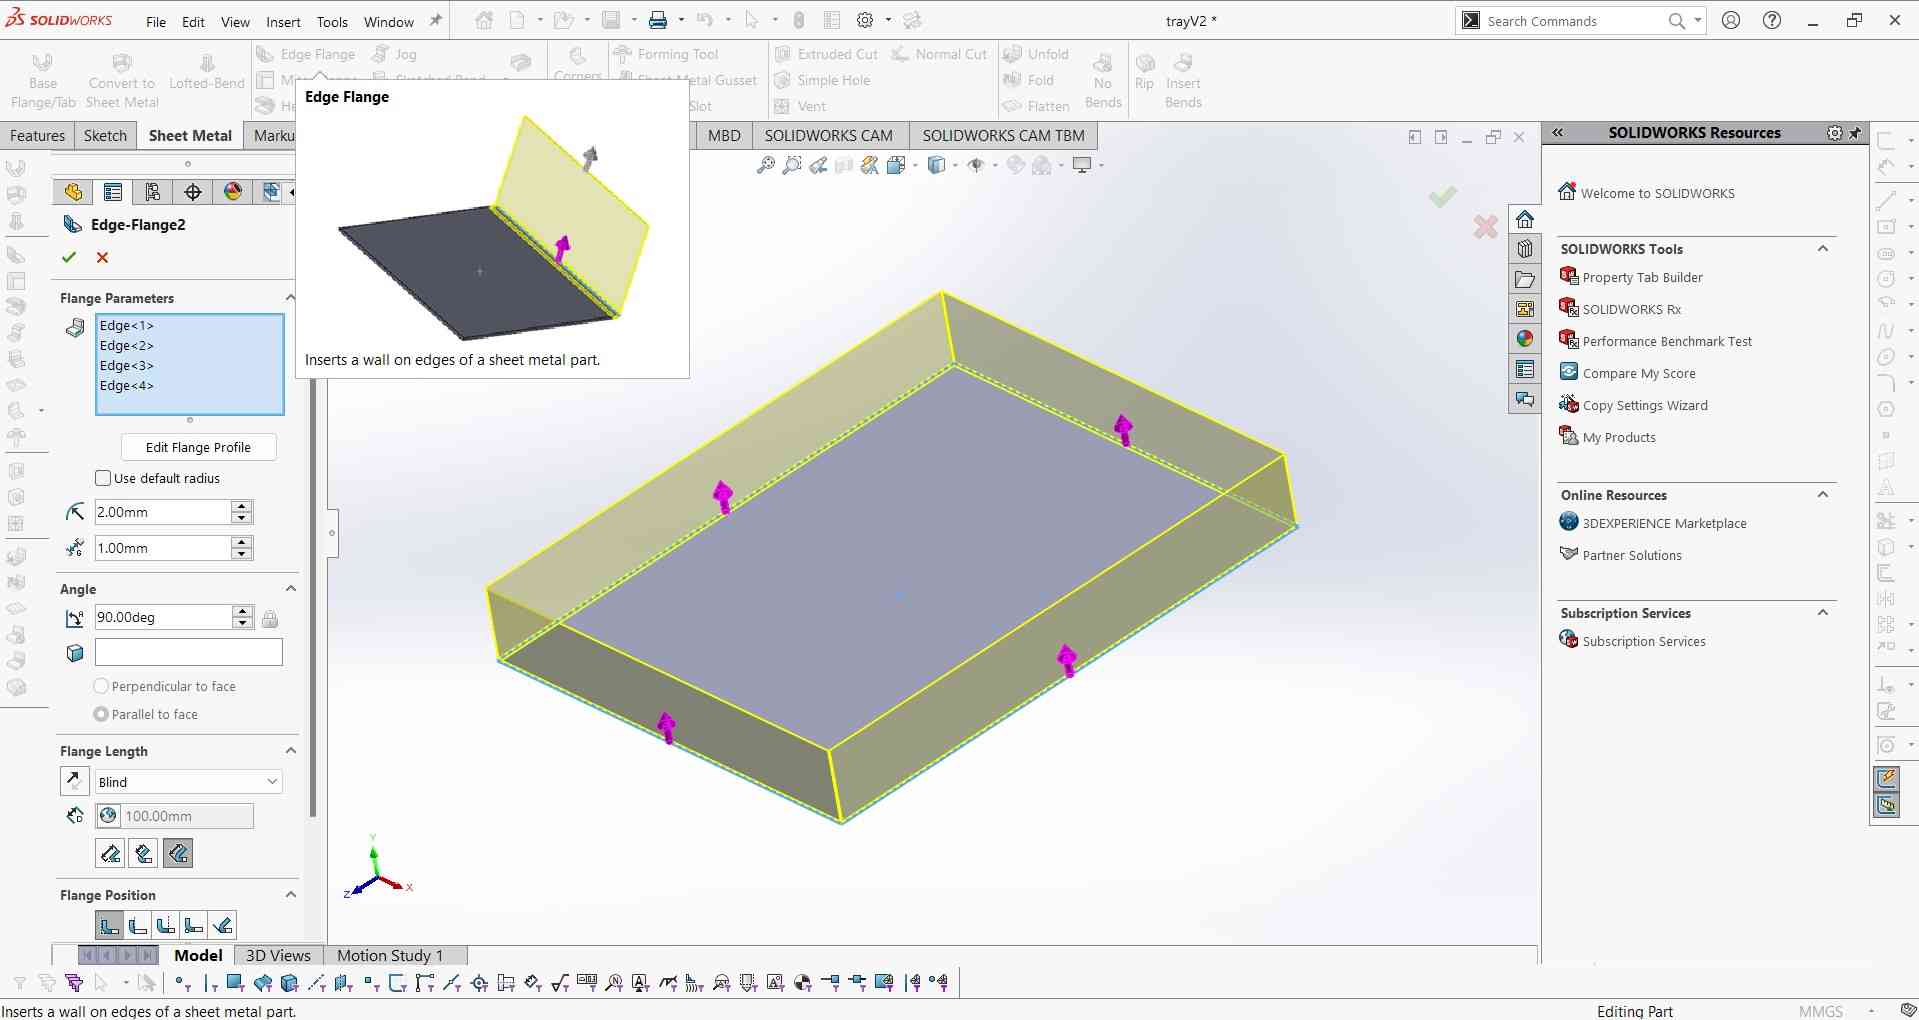Open Search Commands dropdown arrow
Viewport: 1919px width, 1020px height.
[1697, 20]
